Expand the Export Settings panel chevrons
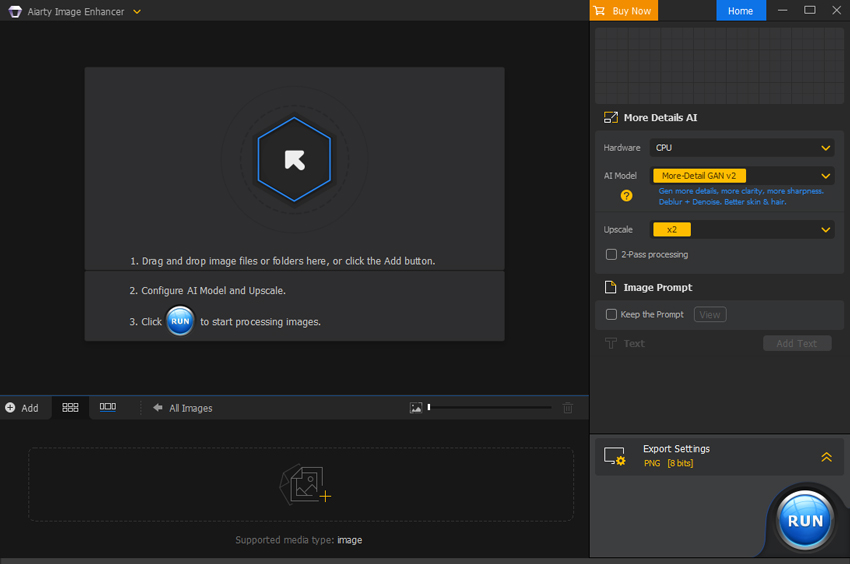This screenshot has height=564, width=850. click(826, 457)
